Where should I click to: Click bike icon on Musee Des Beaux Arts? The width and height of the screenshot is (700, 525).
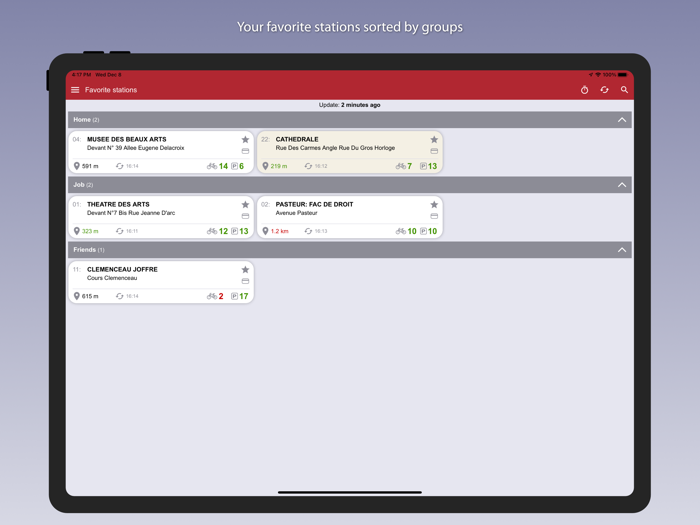point(212,166)
